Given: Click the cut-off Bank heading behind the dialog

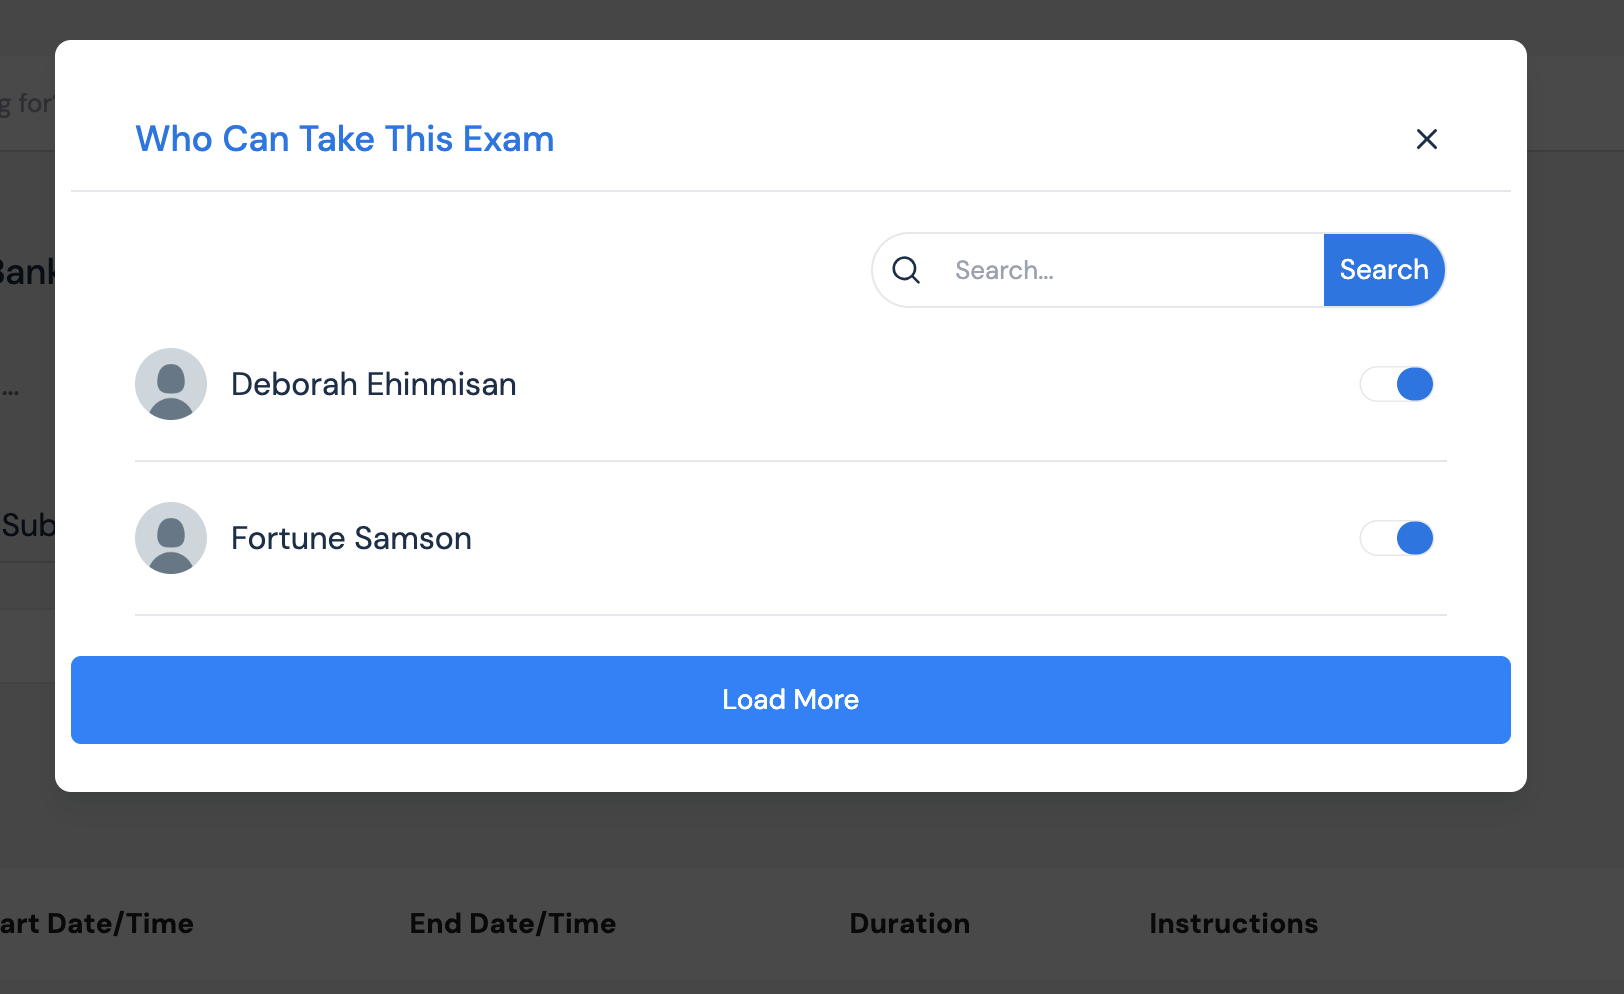Looking at the screenshot, I should [x=26, y=272].
